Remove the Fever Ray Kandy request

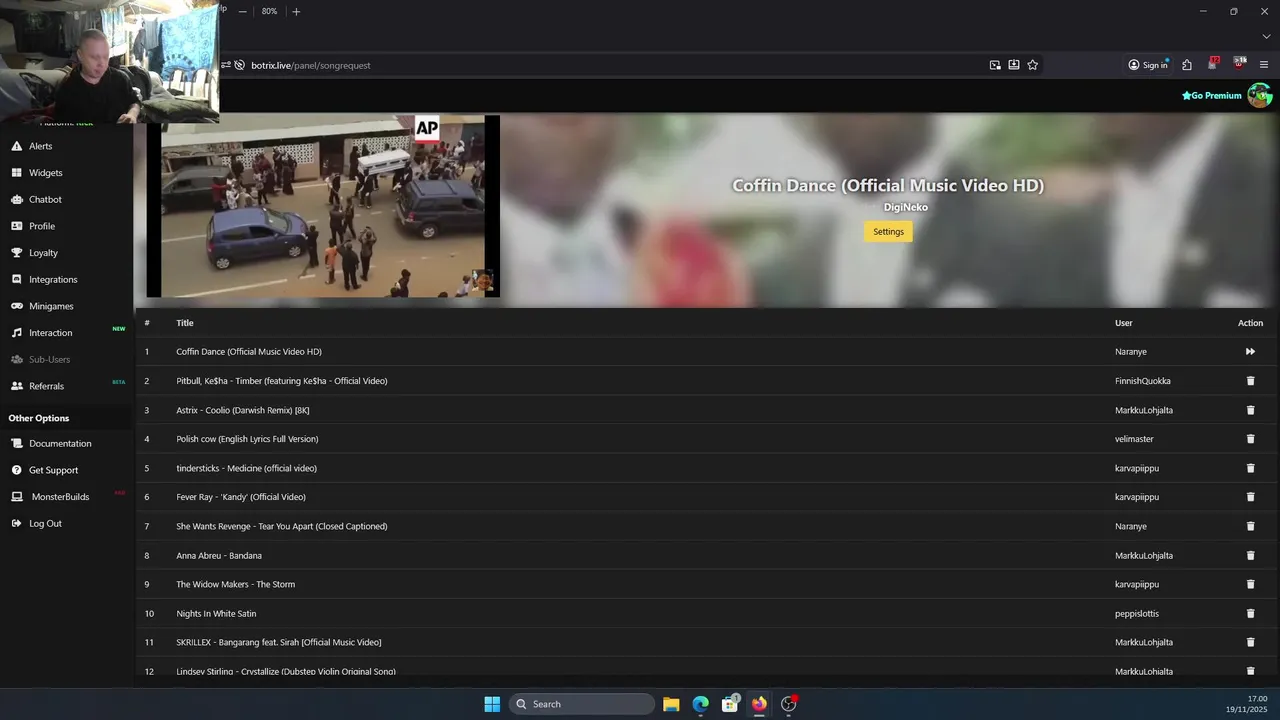[x=1250, y=497]
